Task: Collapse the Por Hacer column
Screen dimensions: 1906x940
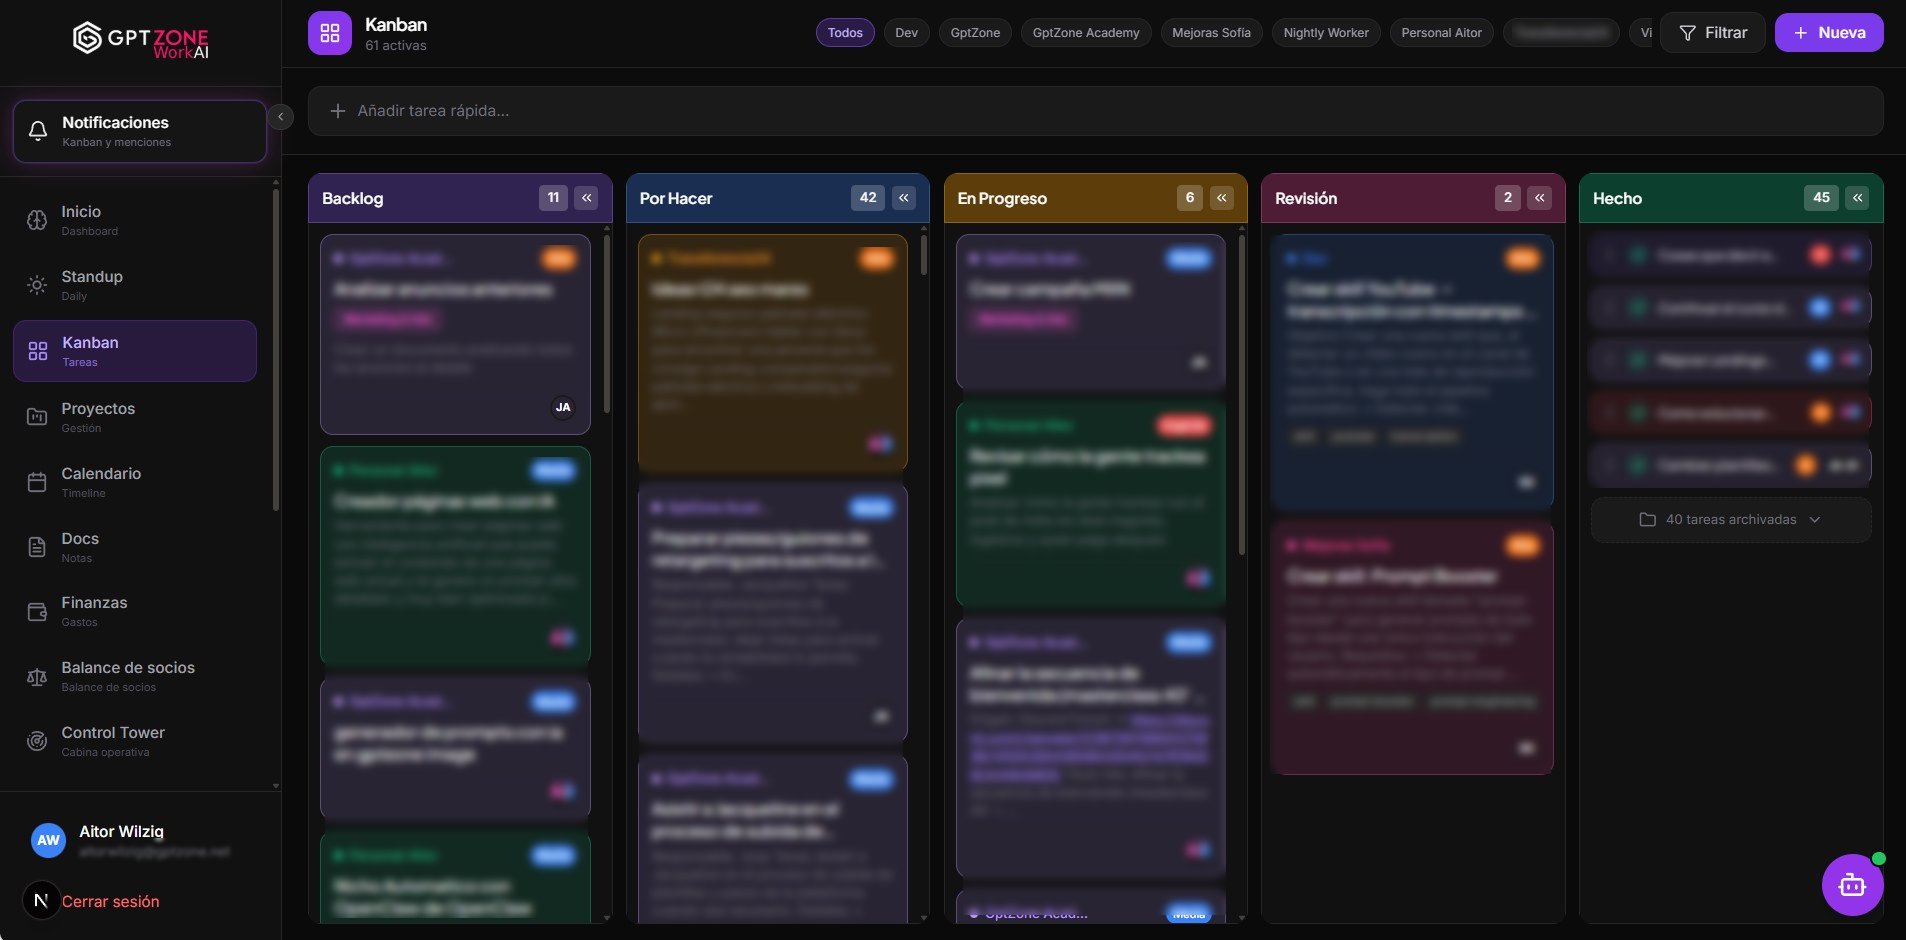Action: click(904, 198)
